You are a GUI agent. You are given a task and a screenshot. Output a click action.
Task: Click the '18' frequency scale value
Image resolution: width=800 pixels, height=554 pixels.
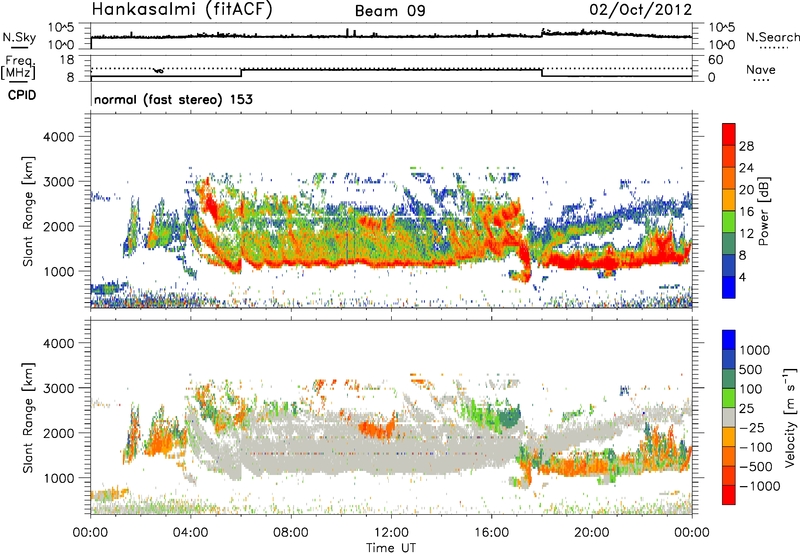tap(67, 60)
